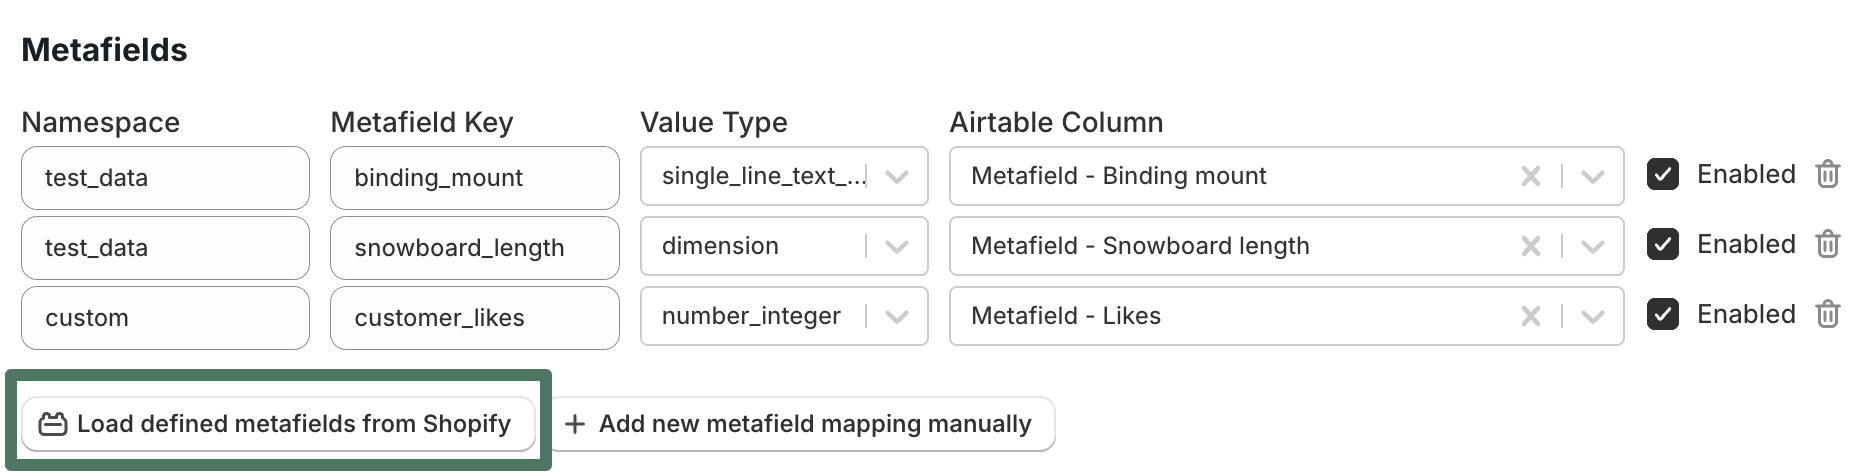Edit the custom namespace field
This screenshot has width=1858, height=476.
pos(165,318)
